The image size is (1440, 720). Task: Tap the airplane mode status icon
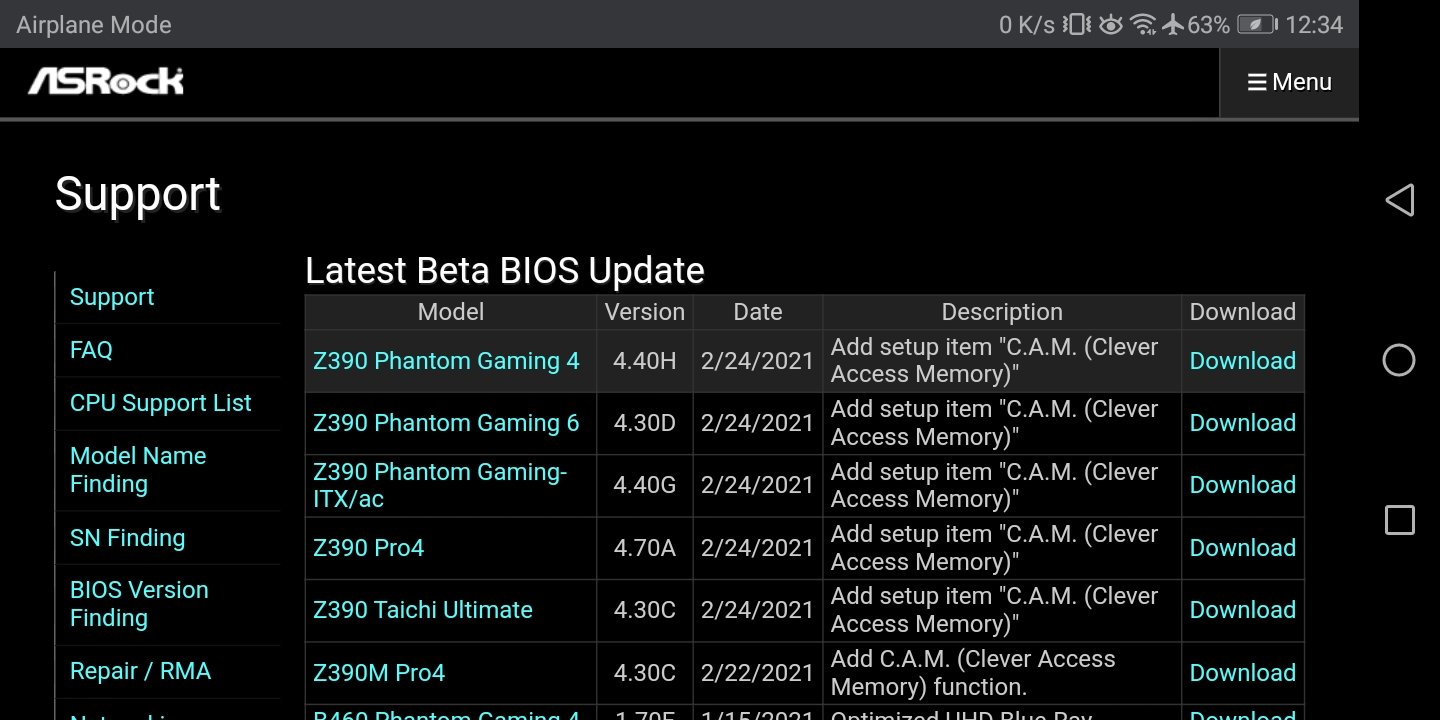[x=1173, y=25]
